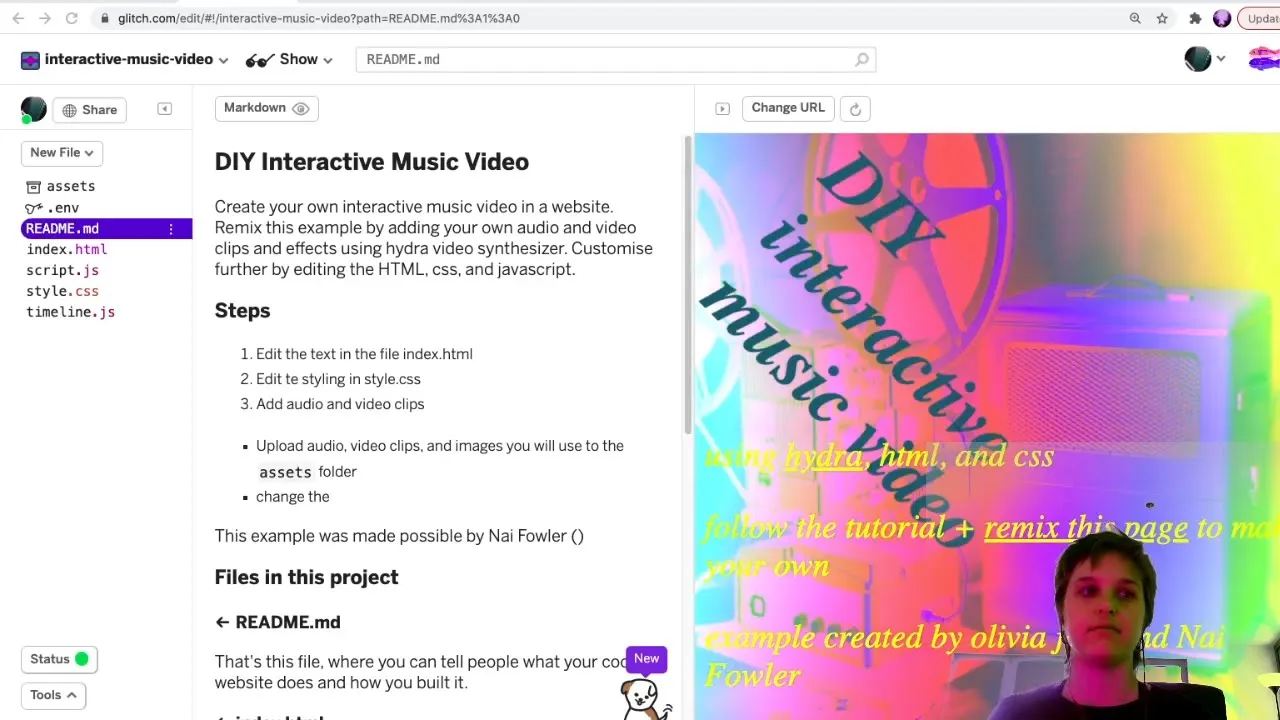The image size is (1280, 720).
Task: Open the New File dropdown
Action: click(x=61, y=153)
